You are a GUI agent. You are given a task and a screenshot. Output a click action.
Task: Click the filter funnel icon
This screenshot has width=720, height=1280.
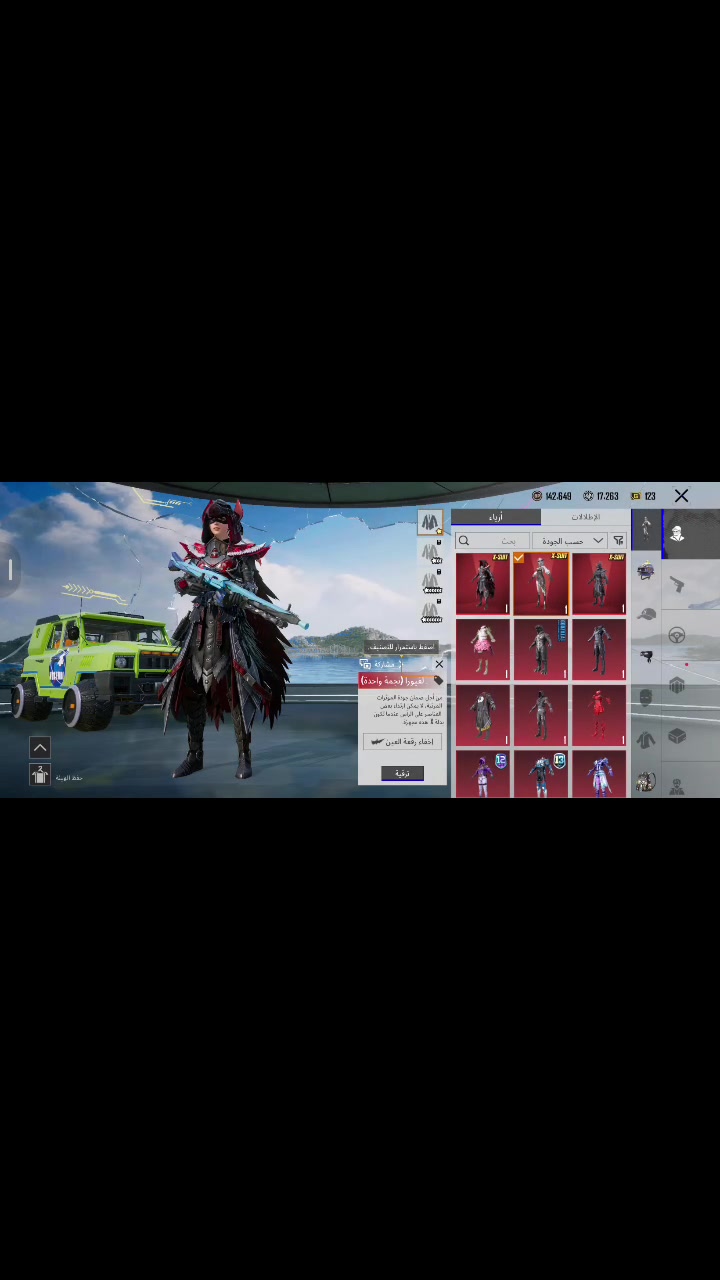[618, 541]
